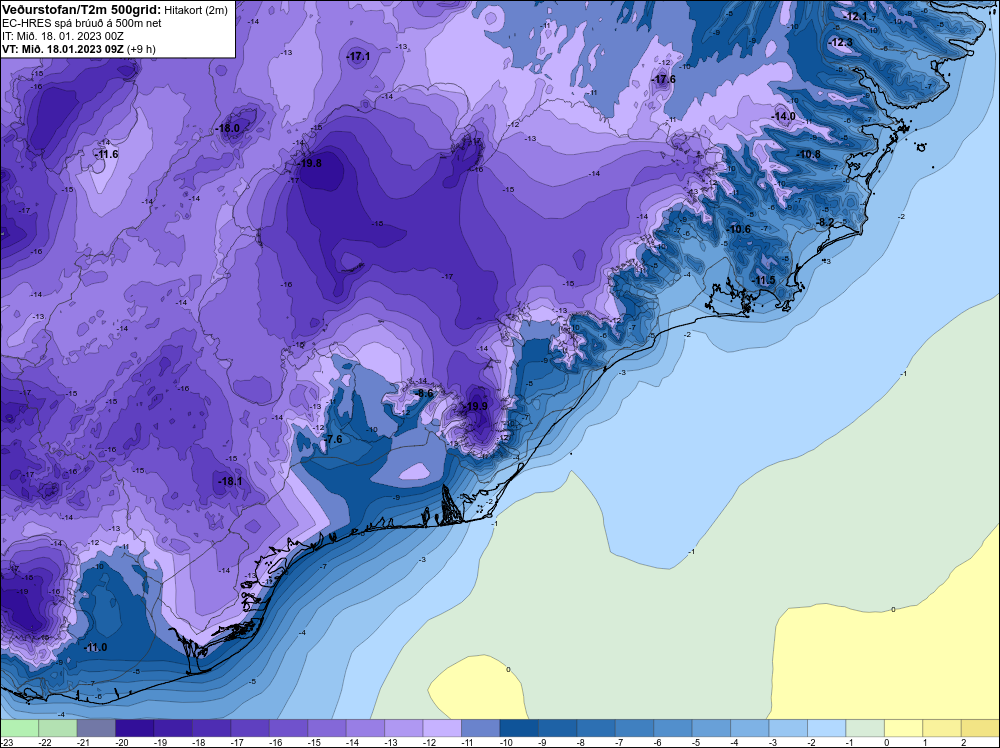1000x748 pixels.
Task: Select the -5 medium blue legend swatch
Action: tap(711, 728)
